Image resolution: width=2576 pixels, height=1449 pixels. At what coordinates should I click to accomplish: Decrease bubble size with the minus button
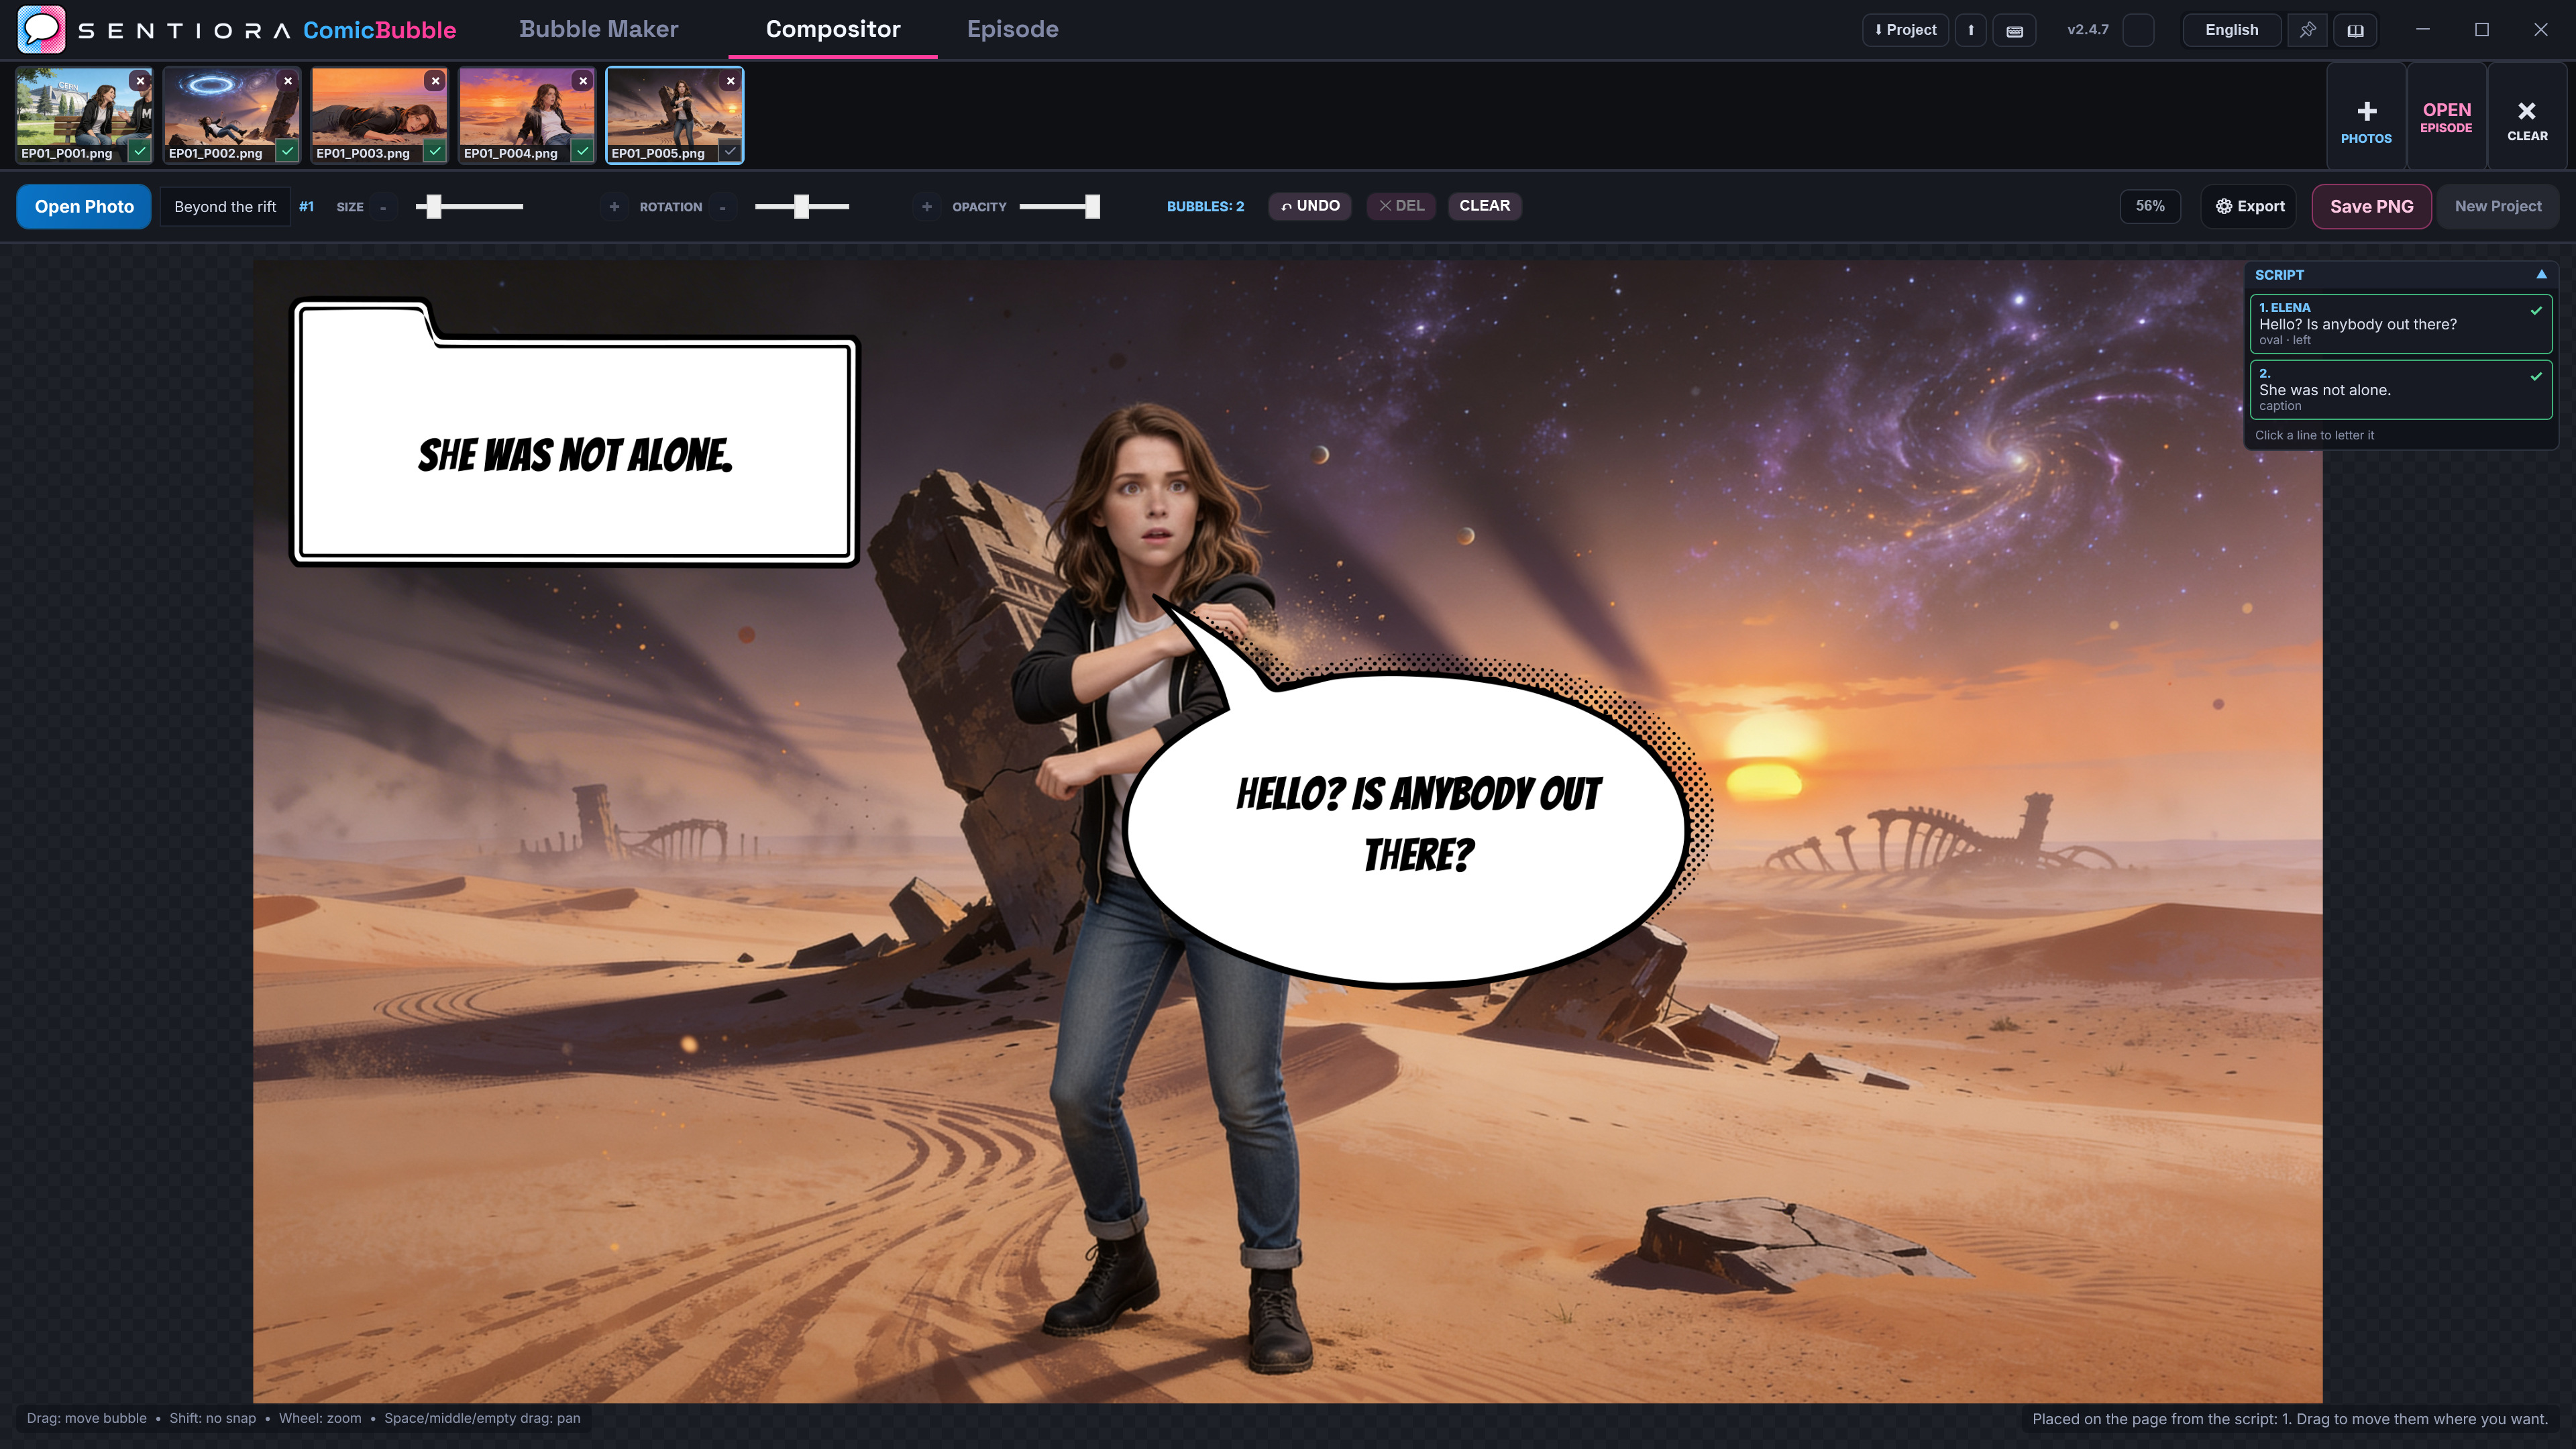point(383,207)
